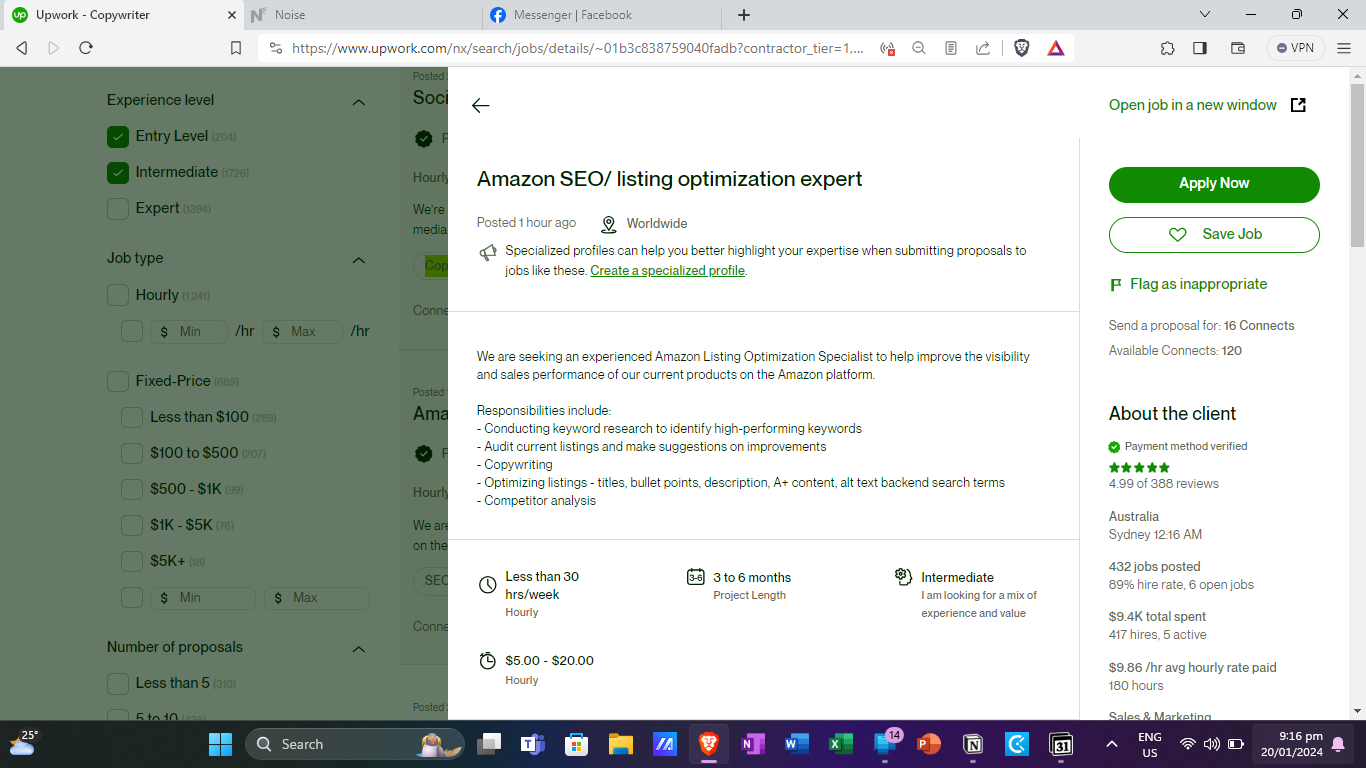Launch Microsoft Teams from the taskbar
The width and height of the screenshot is (1366, 768).
coord(532,744)
